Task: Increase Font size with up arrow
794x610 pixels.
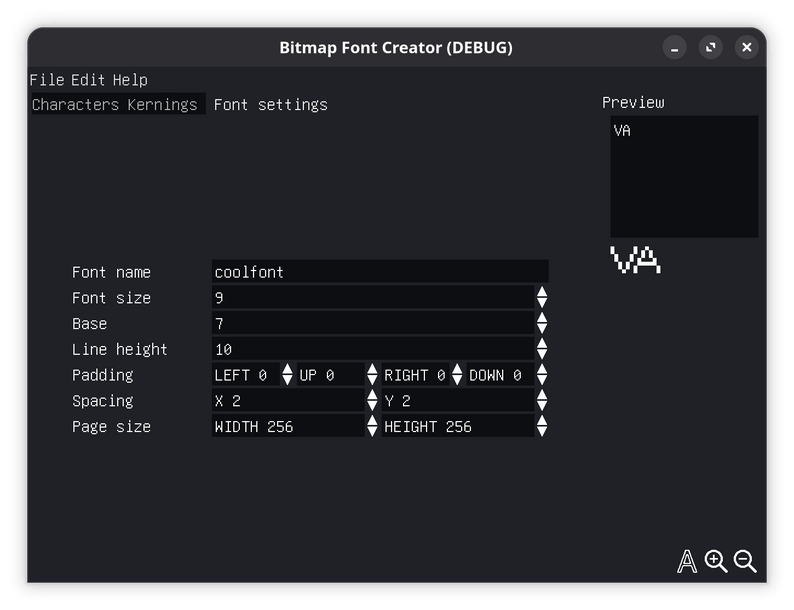Action: pos(542,292)
